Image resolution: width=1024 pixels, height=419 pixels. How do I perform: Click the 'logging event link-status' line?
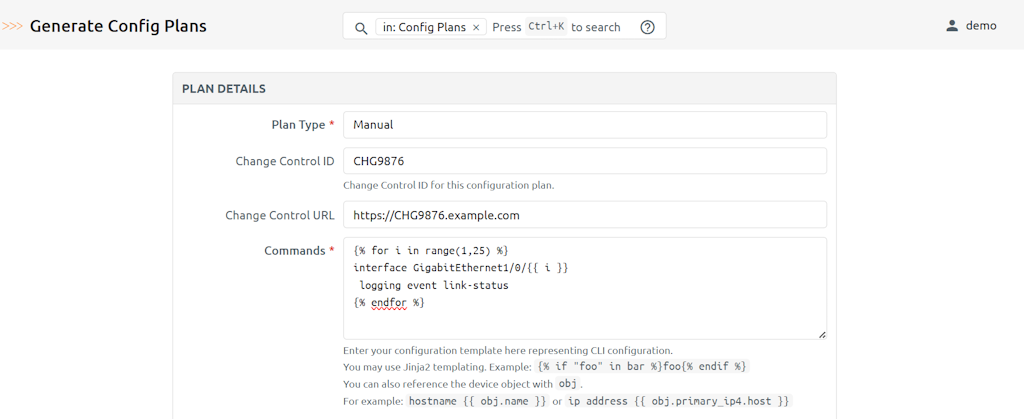[x=434, y=285]
